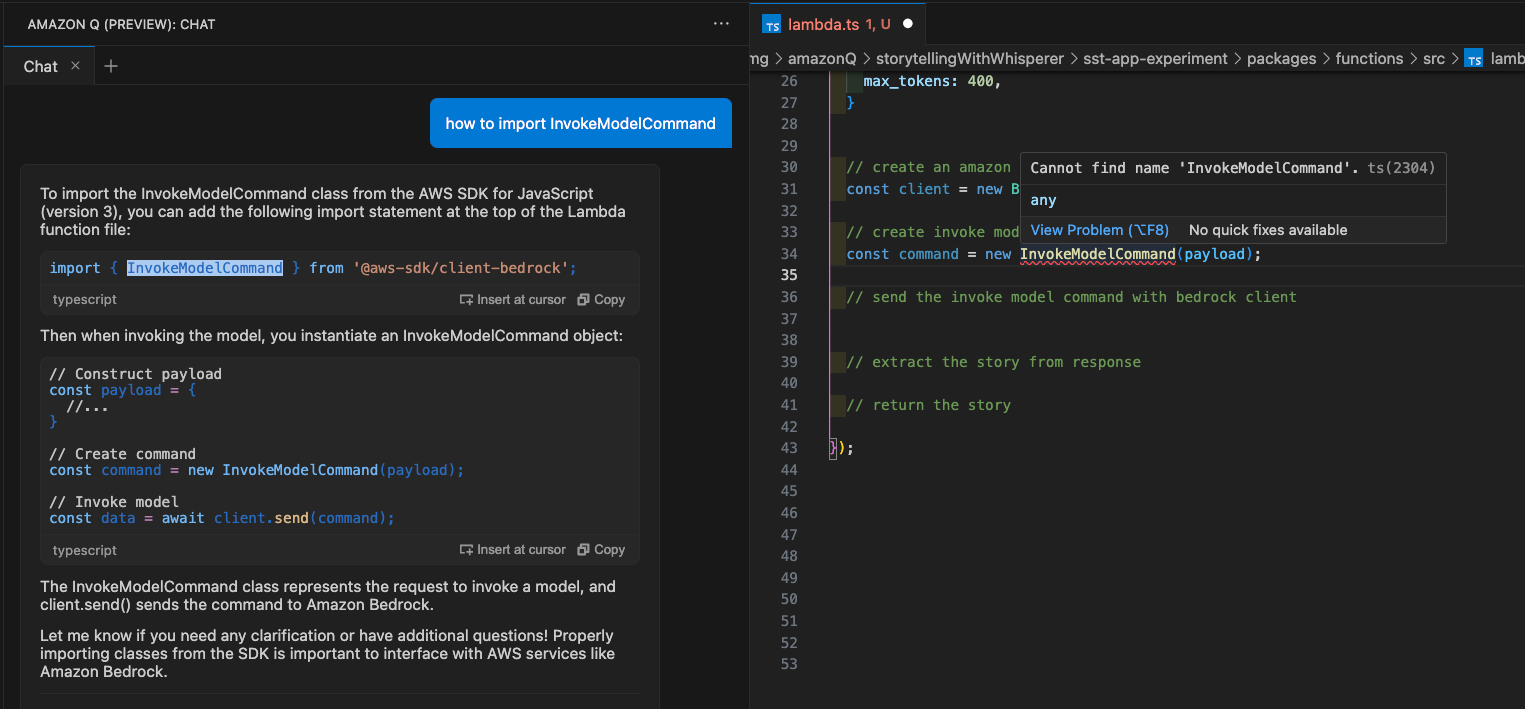This screenshot has width=1525, height=709.
Task: Click TypeScript file icon on lambda.ts tab
Action: point(771,24)
